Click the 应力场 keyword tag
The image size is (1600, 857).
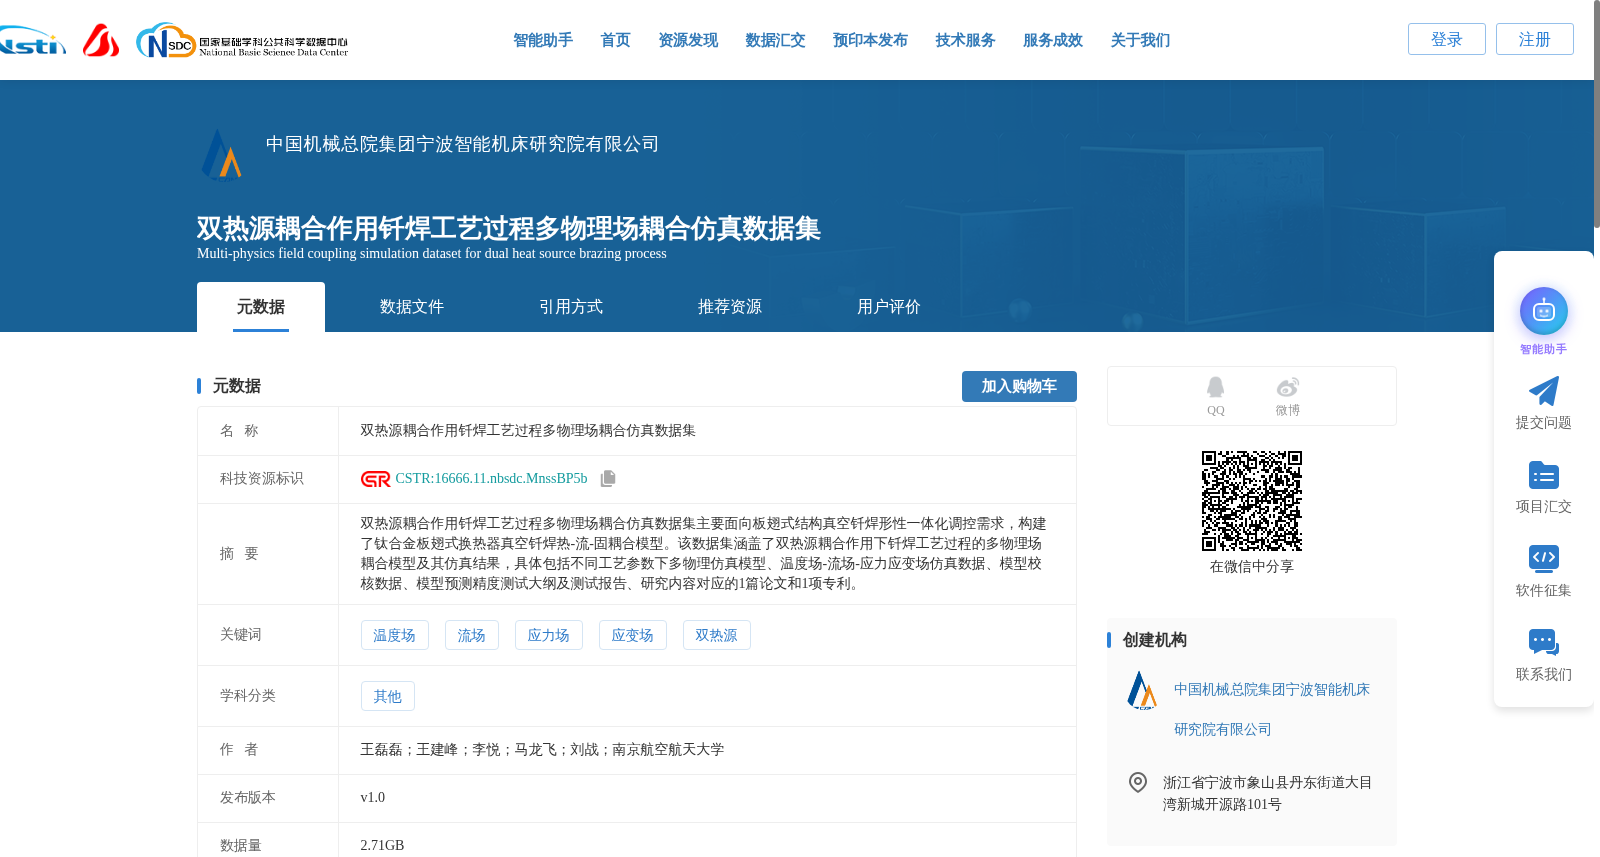(548, 635)
